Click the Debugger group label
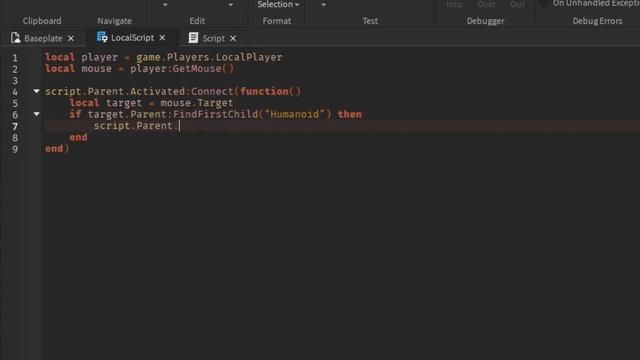Viewport: 640px width, 360px height. [x=485, y=21]
